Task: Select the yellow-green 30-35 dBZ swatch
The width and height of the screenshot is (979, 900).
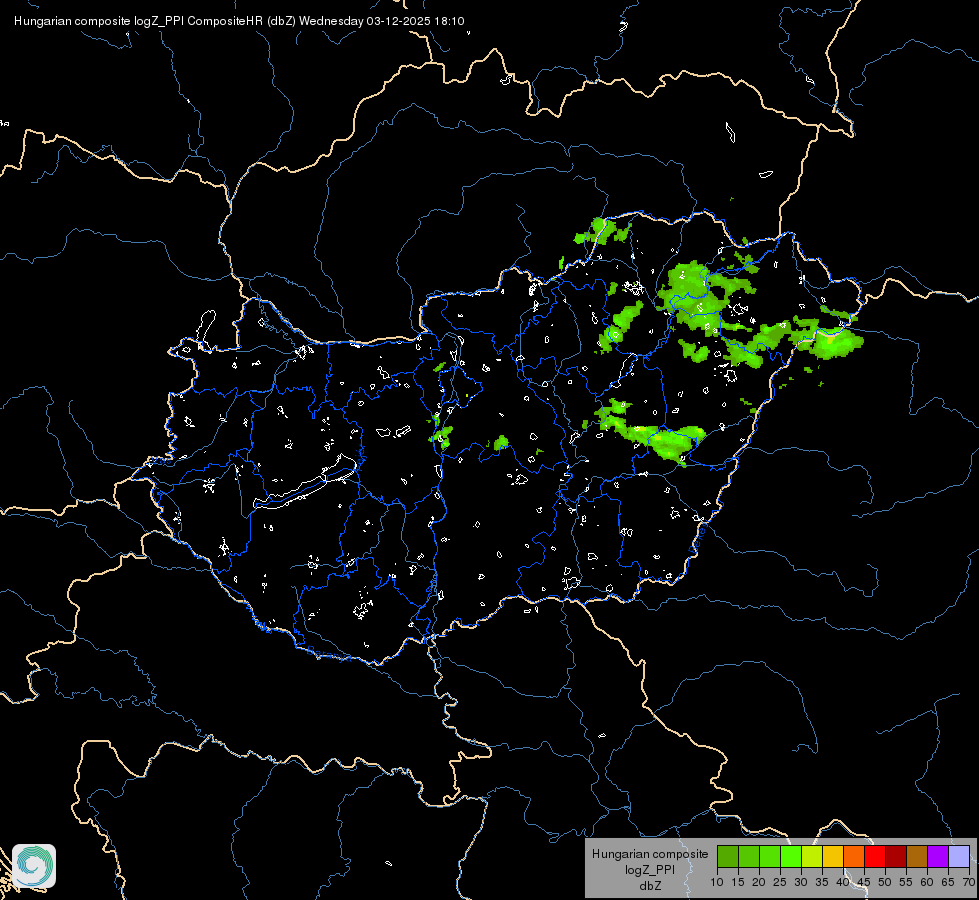Action: coord(812,857)
